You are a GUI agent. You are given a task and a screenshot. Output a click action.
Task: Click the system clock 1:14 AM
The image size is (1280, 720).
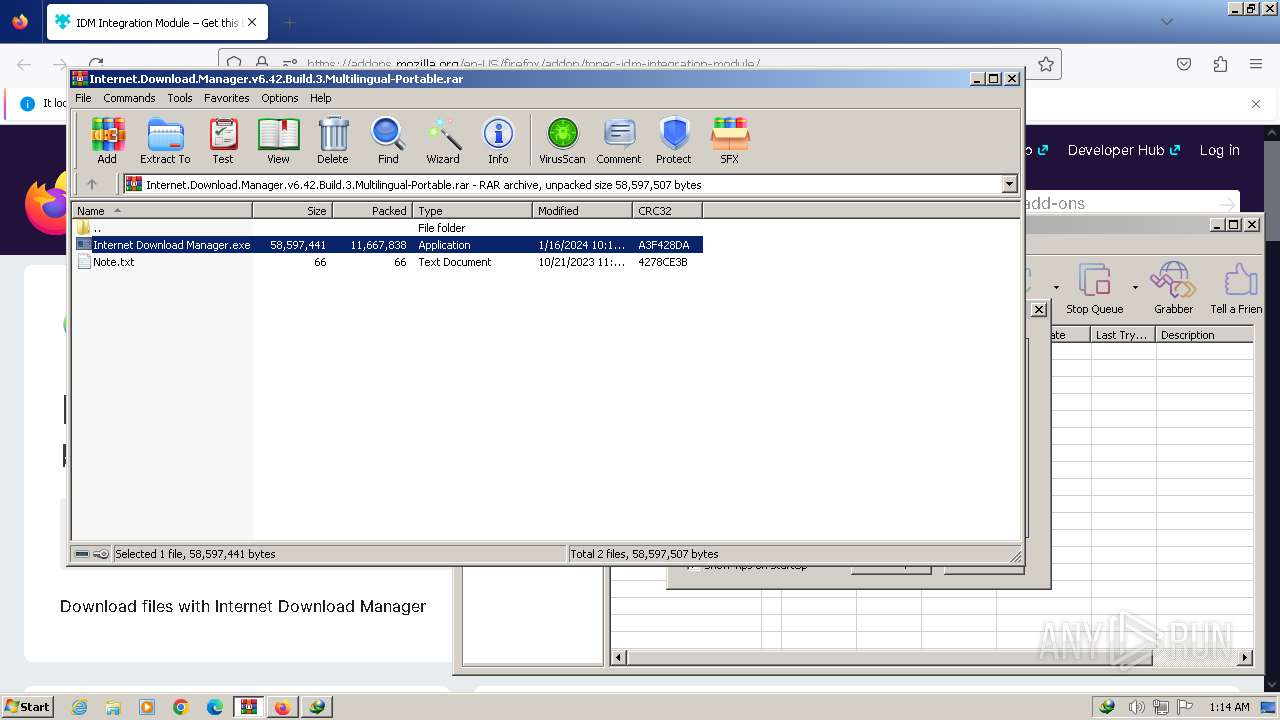click(x=1229, y=707)
